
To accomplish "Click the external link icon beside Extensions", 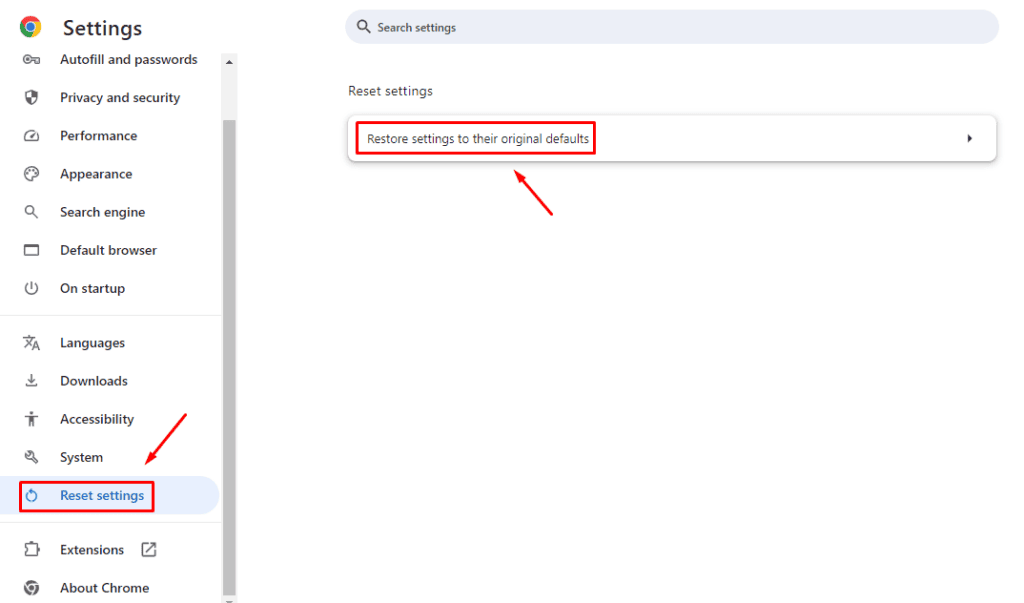I will point(149,549).
